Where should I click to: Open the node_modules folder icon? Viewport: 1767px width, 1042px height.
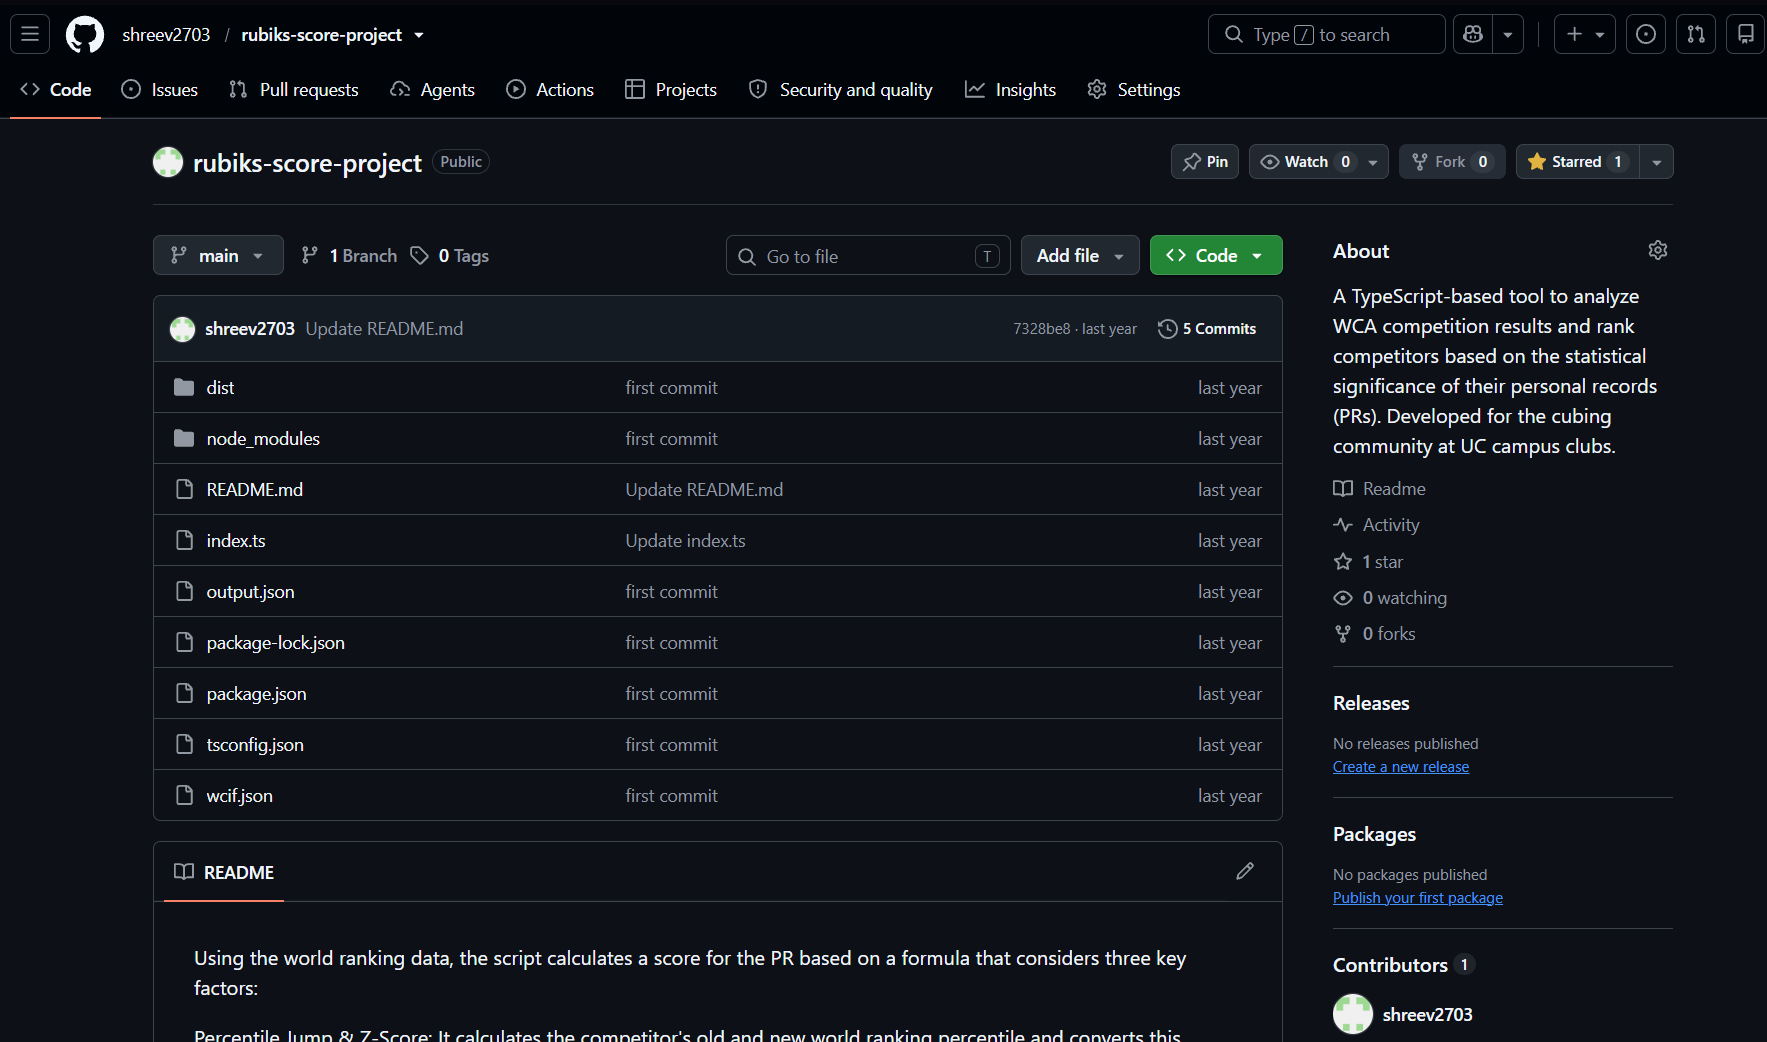coord(184,438)
